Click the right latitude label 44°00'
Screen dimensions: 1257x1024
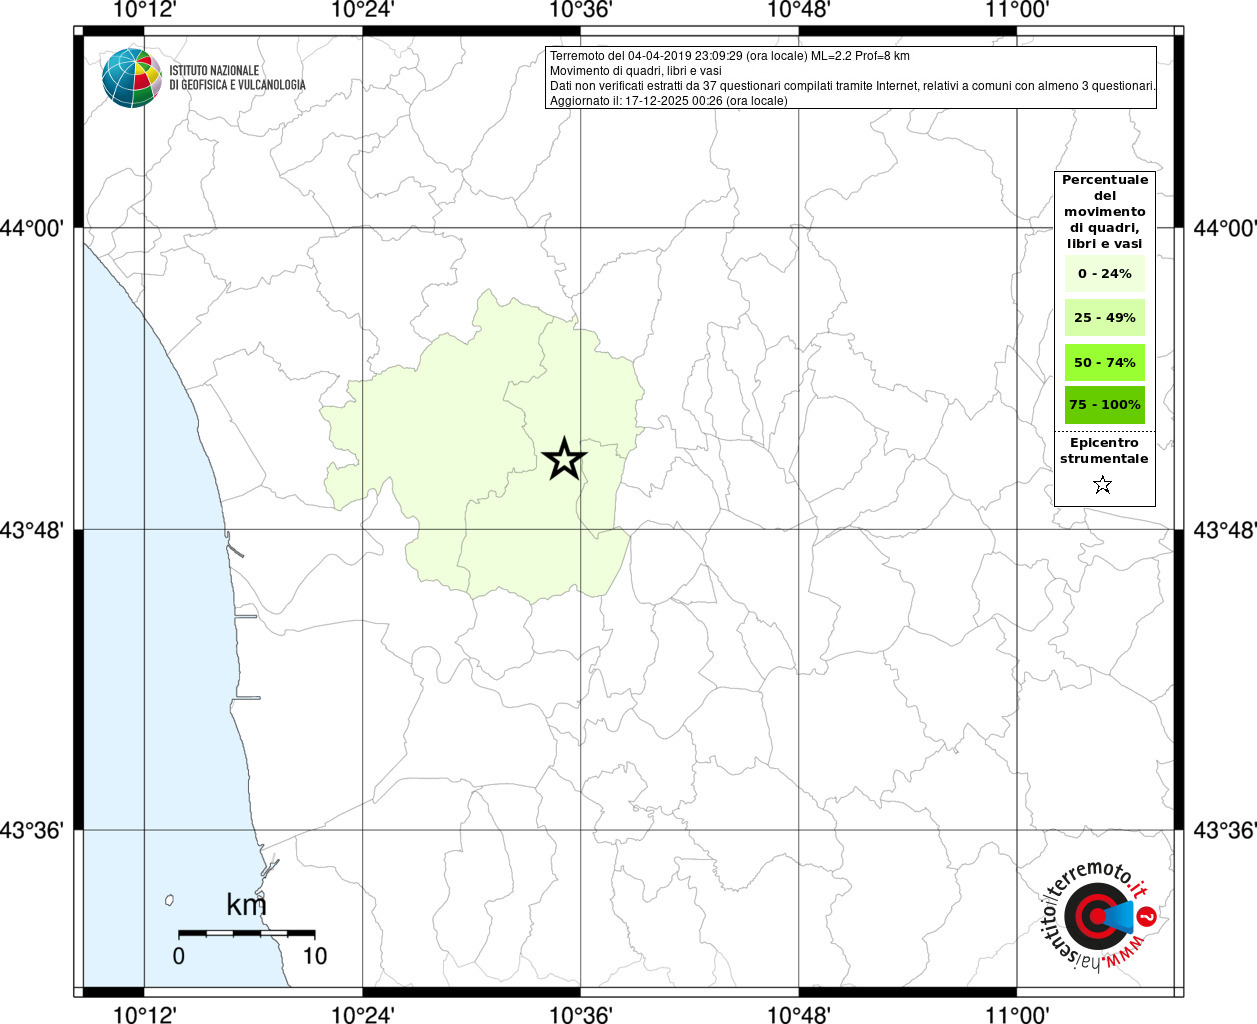click(1225, 228)
